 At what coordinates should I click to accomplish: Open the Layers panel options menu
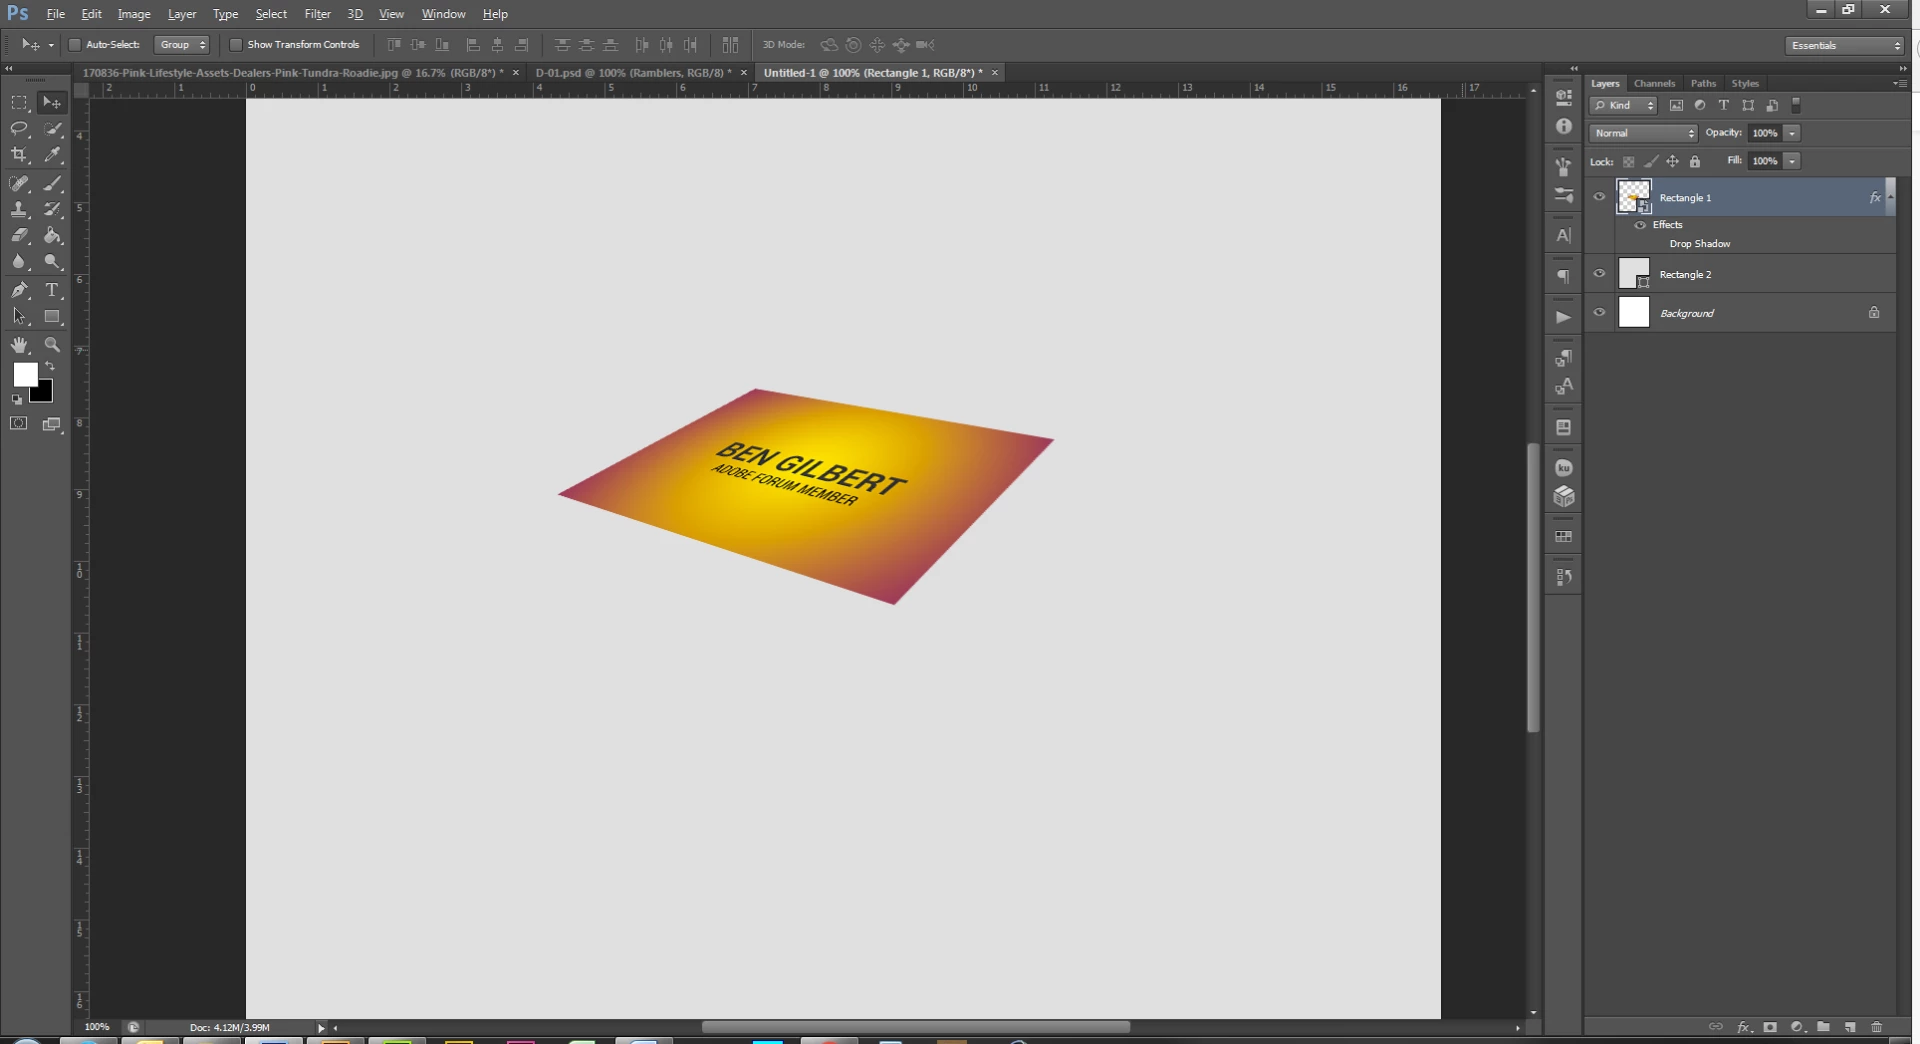click(x=1898, y=83)
